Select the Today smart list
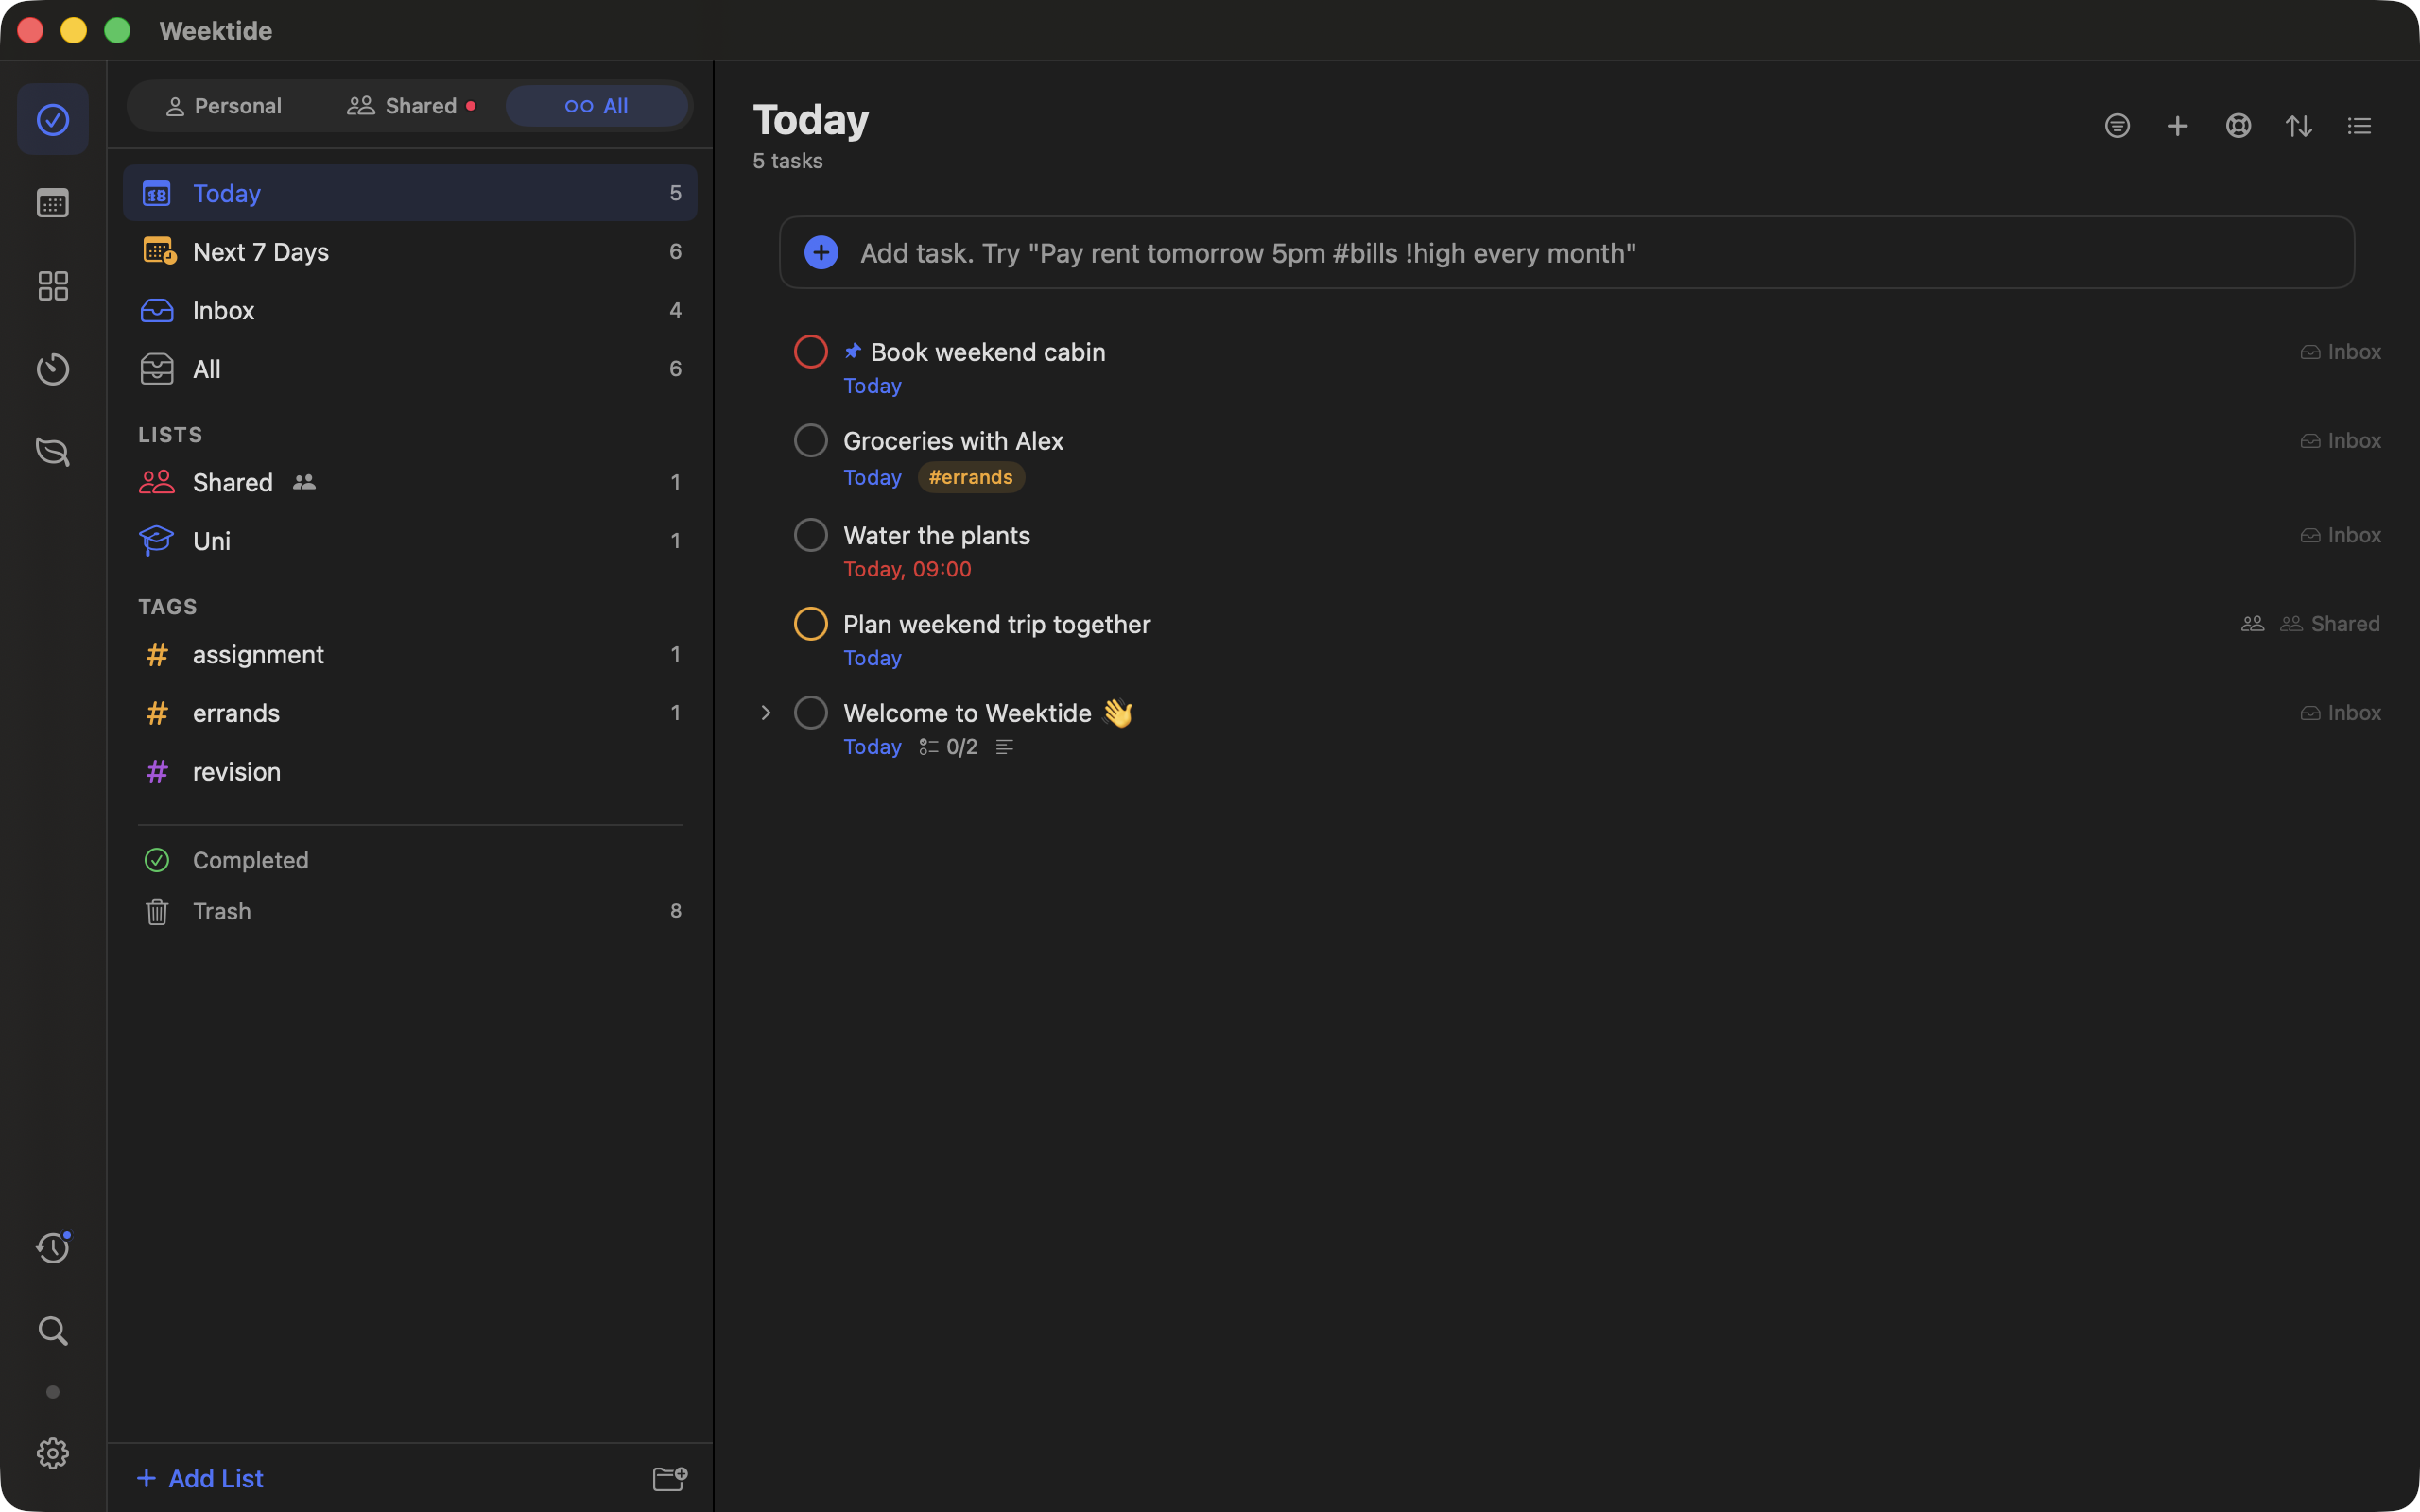Screen dimensions: 2420x1512 410,193
